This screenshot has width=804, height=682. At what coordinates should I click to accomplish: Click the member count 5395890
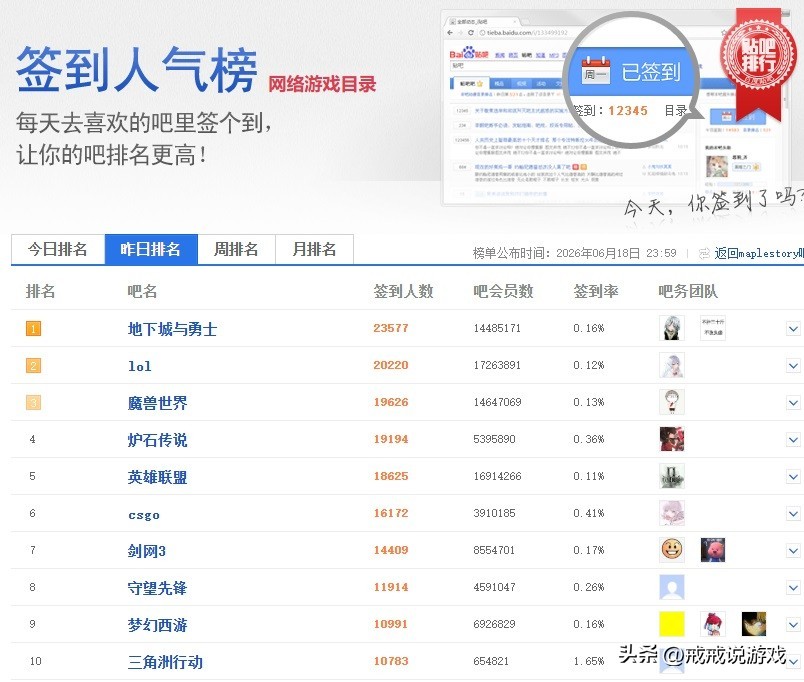(494, 439)
